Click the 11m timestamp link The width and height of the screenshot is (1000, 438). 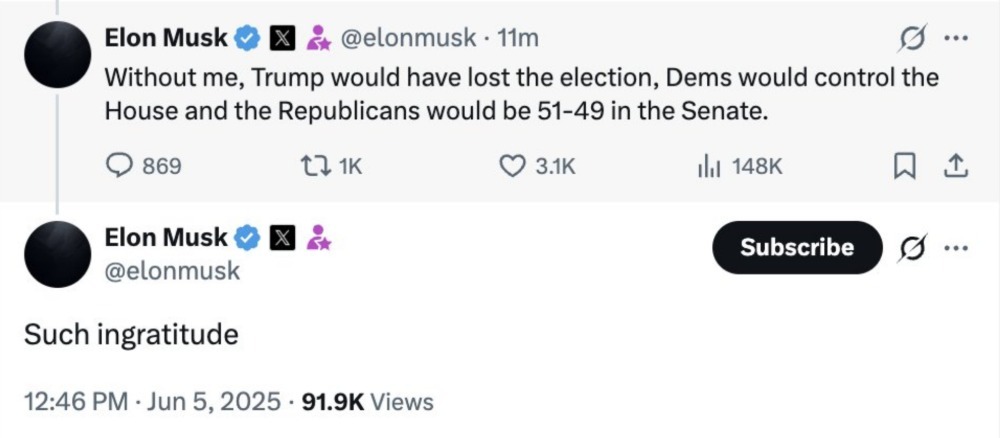(x=518, y=39)
